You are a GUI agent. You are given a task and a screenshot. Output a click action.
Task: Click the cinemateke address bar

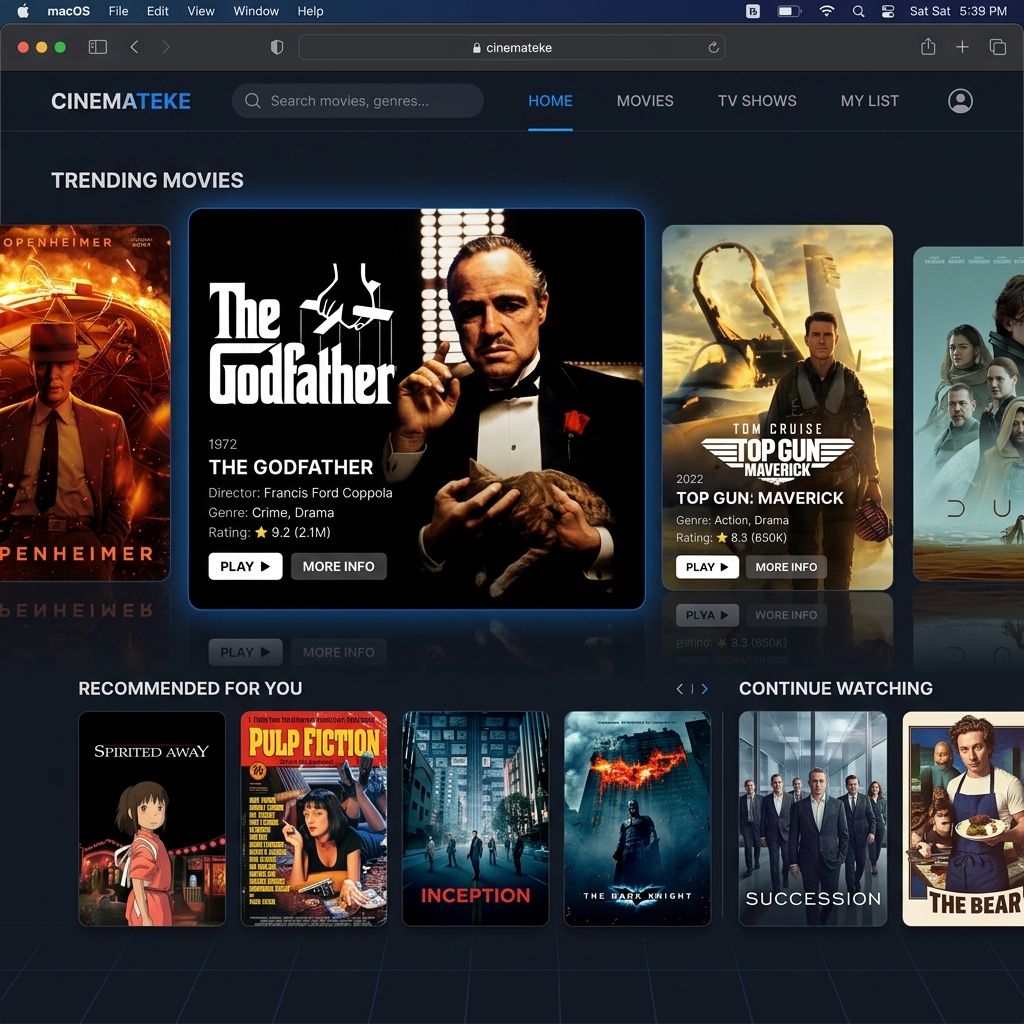pos(512,47)
